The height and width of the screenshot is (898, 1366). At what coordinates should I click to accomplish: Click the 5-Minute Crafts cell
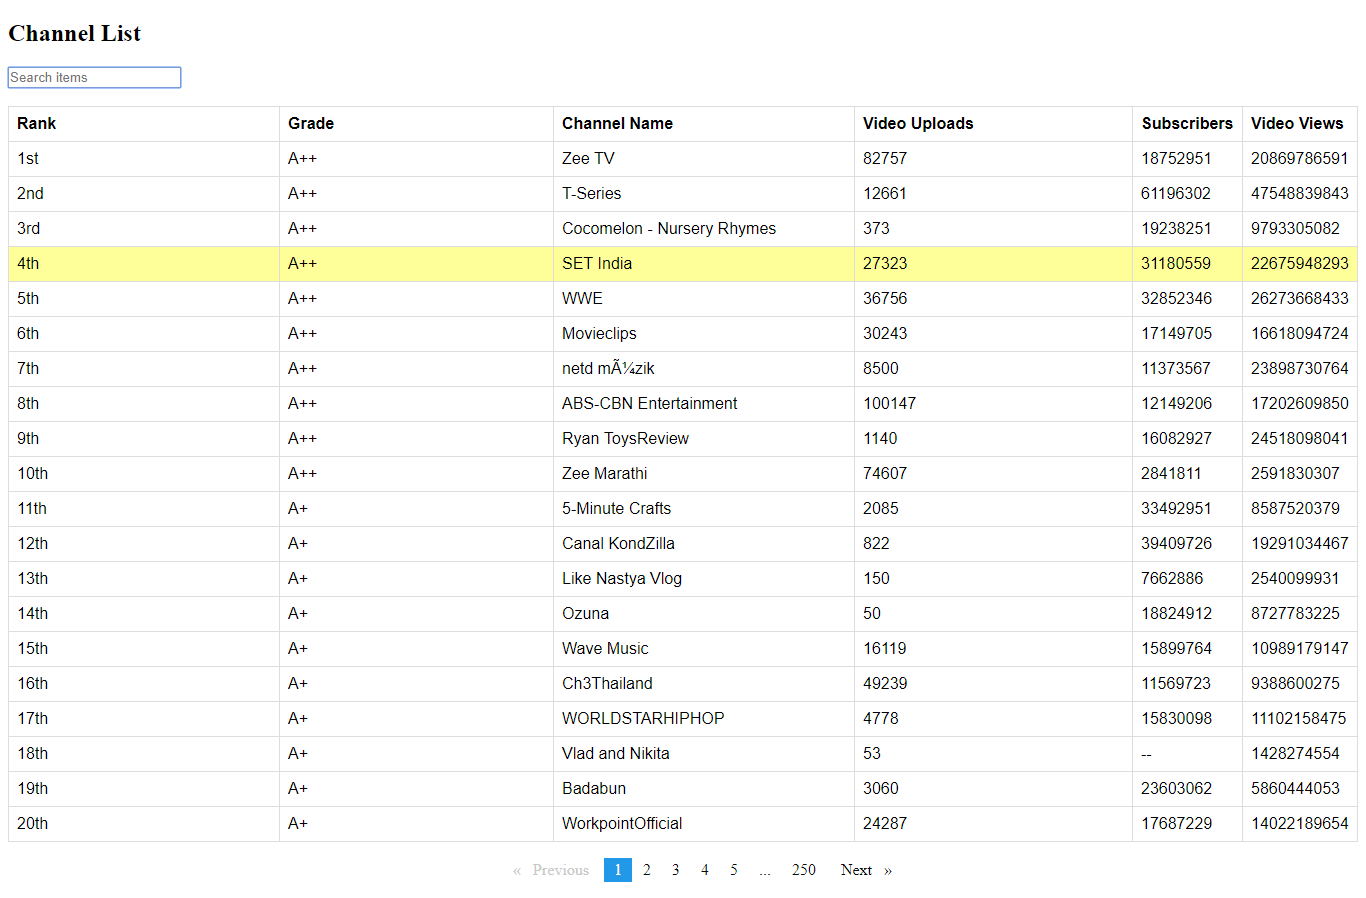click(704, 509)
